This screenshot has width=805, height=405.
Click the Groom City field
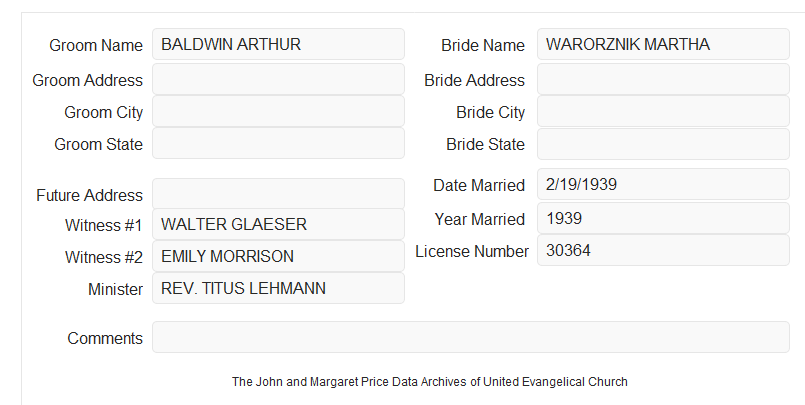point(278,111)
